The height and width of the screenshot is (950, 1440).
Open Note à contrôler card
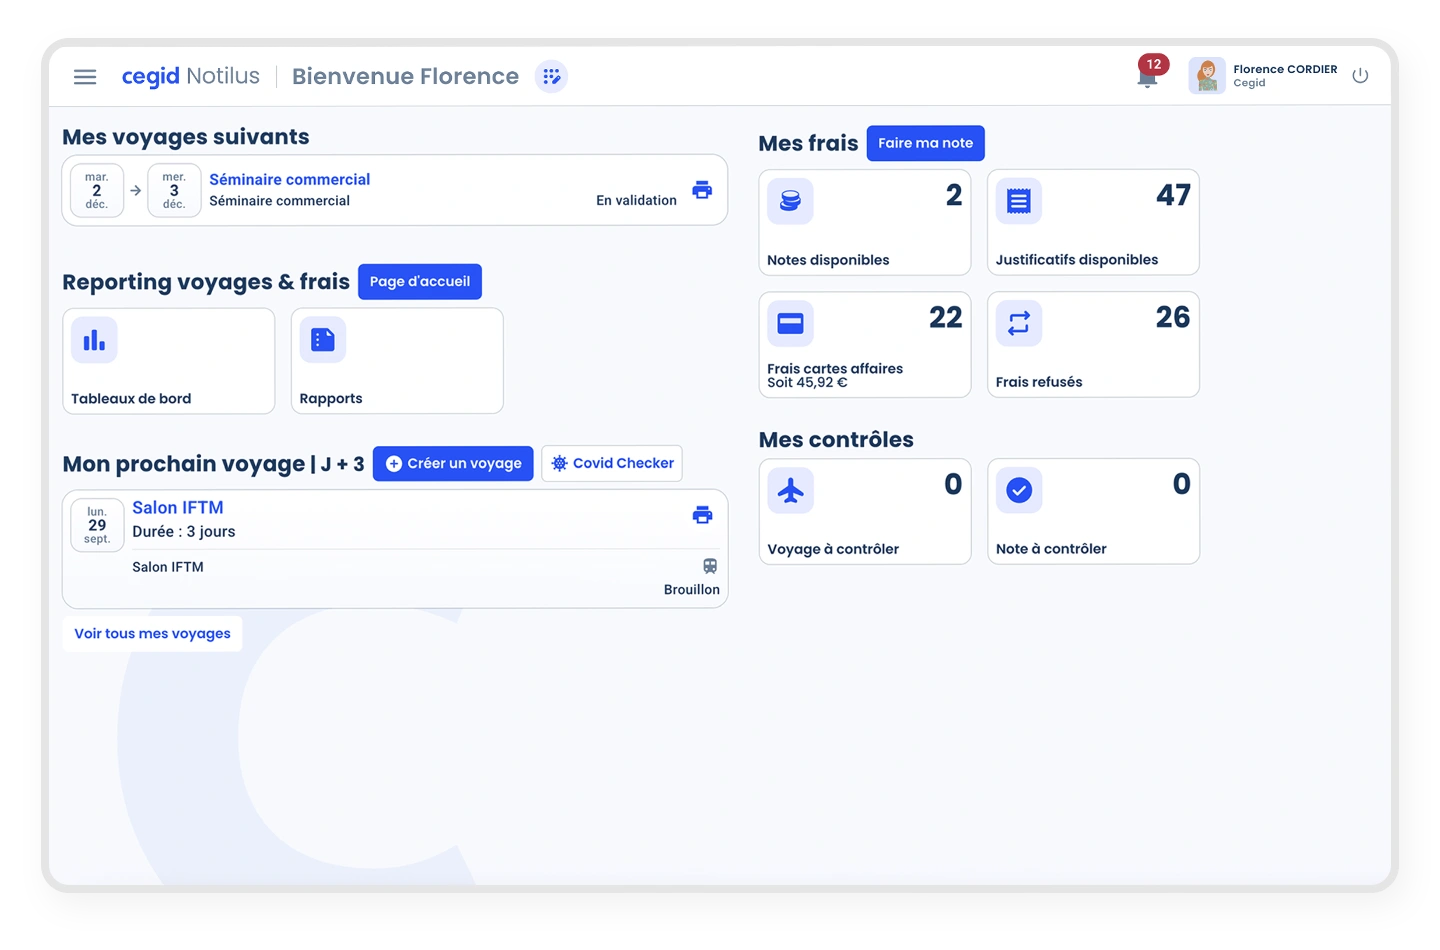coord(1092,511)
